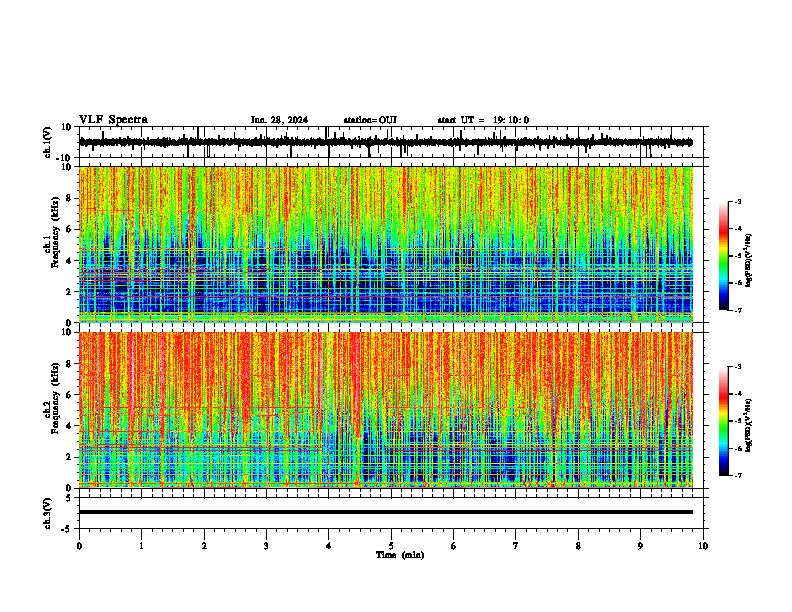The image size is (792, 612).
Task: Click the '4' kHz tick on ch.1 spectrogram
Action: click(x=69, y=261)
